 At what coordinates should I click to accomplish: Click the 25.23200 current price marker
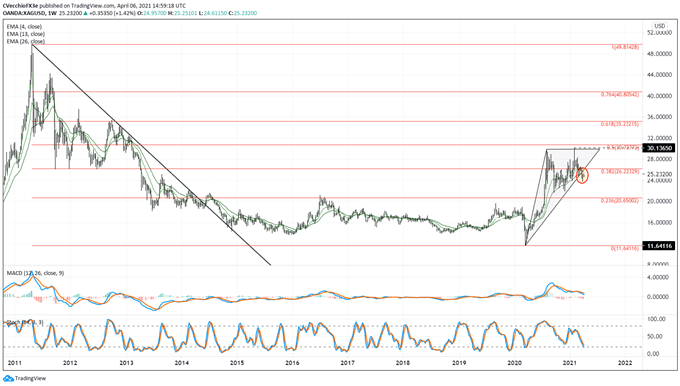point(659,174)
